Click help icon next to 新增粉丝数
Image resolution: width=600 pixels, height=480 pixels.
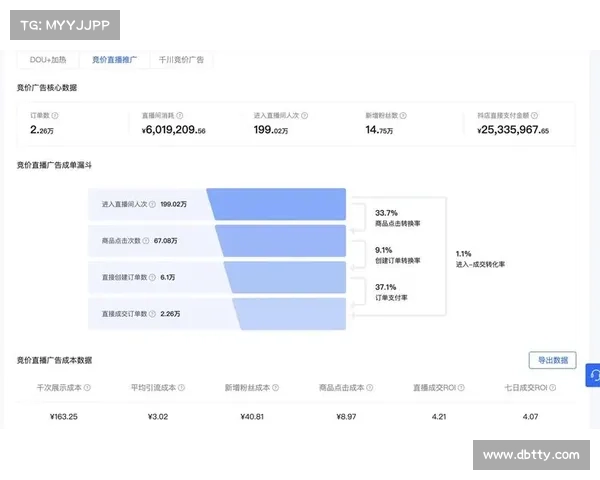coord(403,115)
